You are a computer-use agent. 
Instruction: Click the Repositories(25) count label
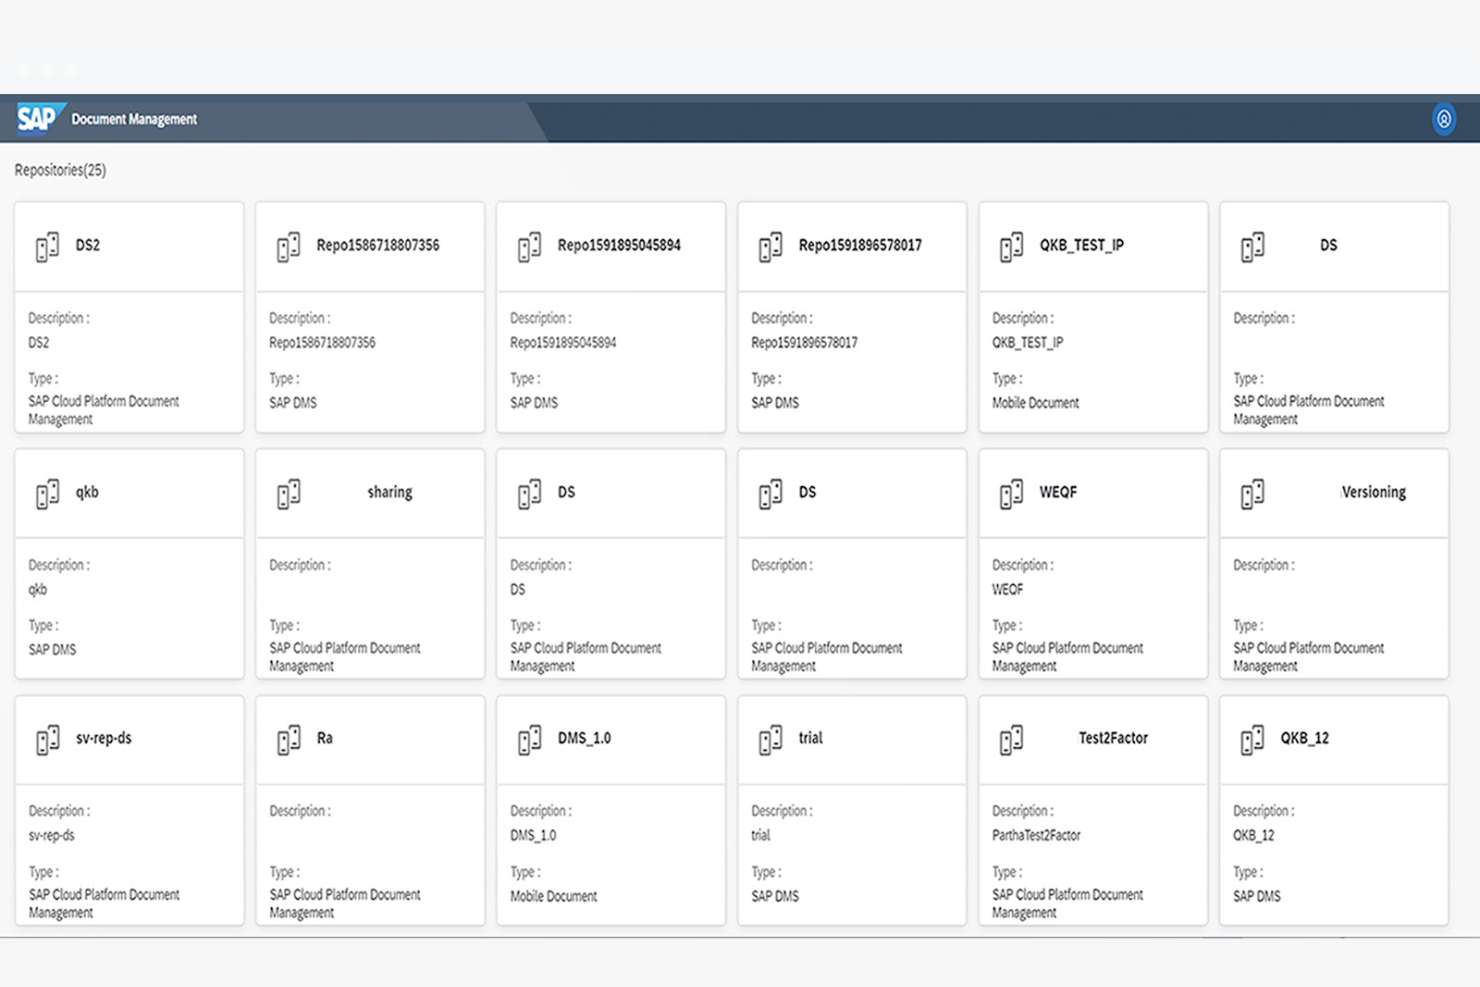coord(60,170)
